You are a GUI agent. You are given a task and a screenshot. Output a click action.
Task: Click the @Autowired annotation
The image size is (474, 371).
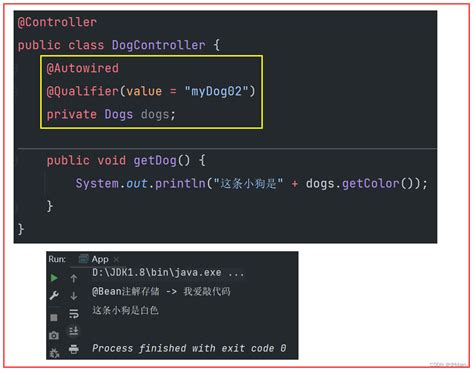coord(82,68)
